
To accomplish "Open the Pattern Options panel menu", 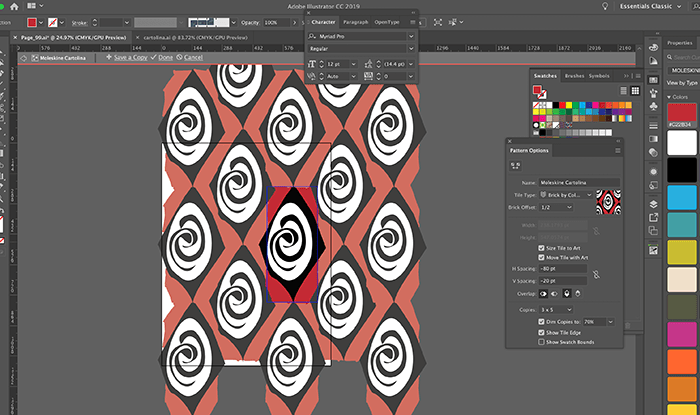I will [x=618, y=151].
